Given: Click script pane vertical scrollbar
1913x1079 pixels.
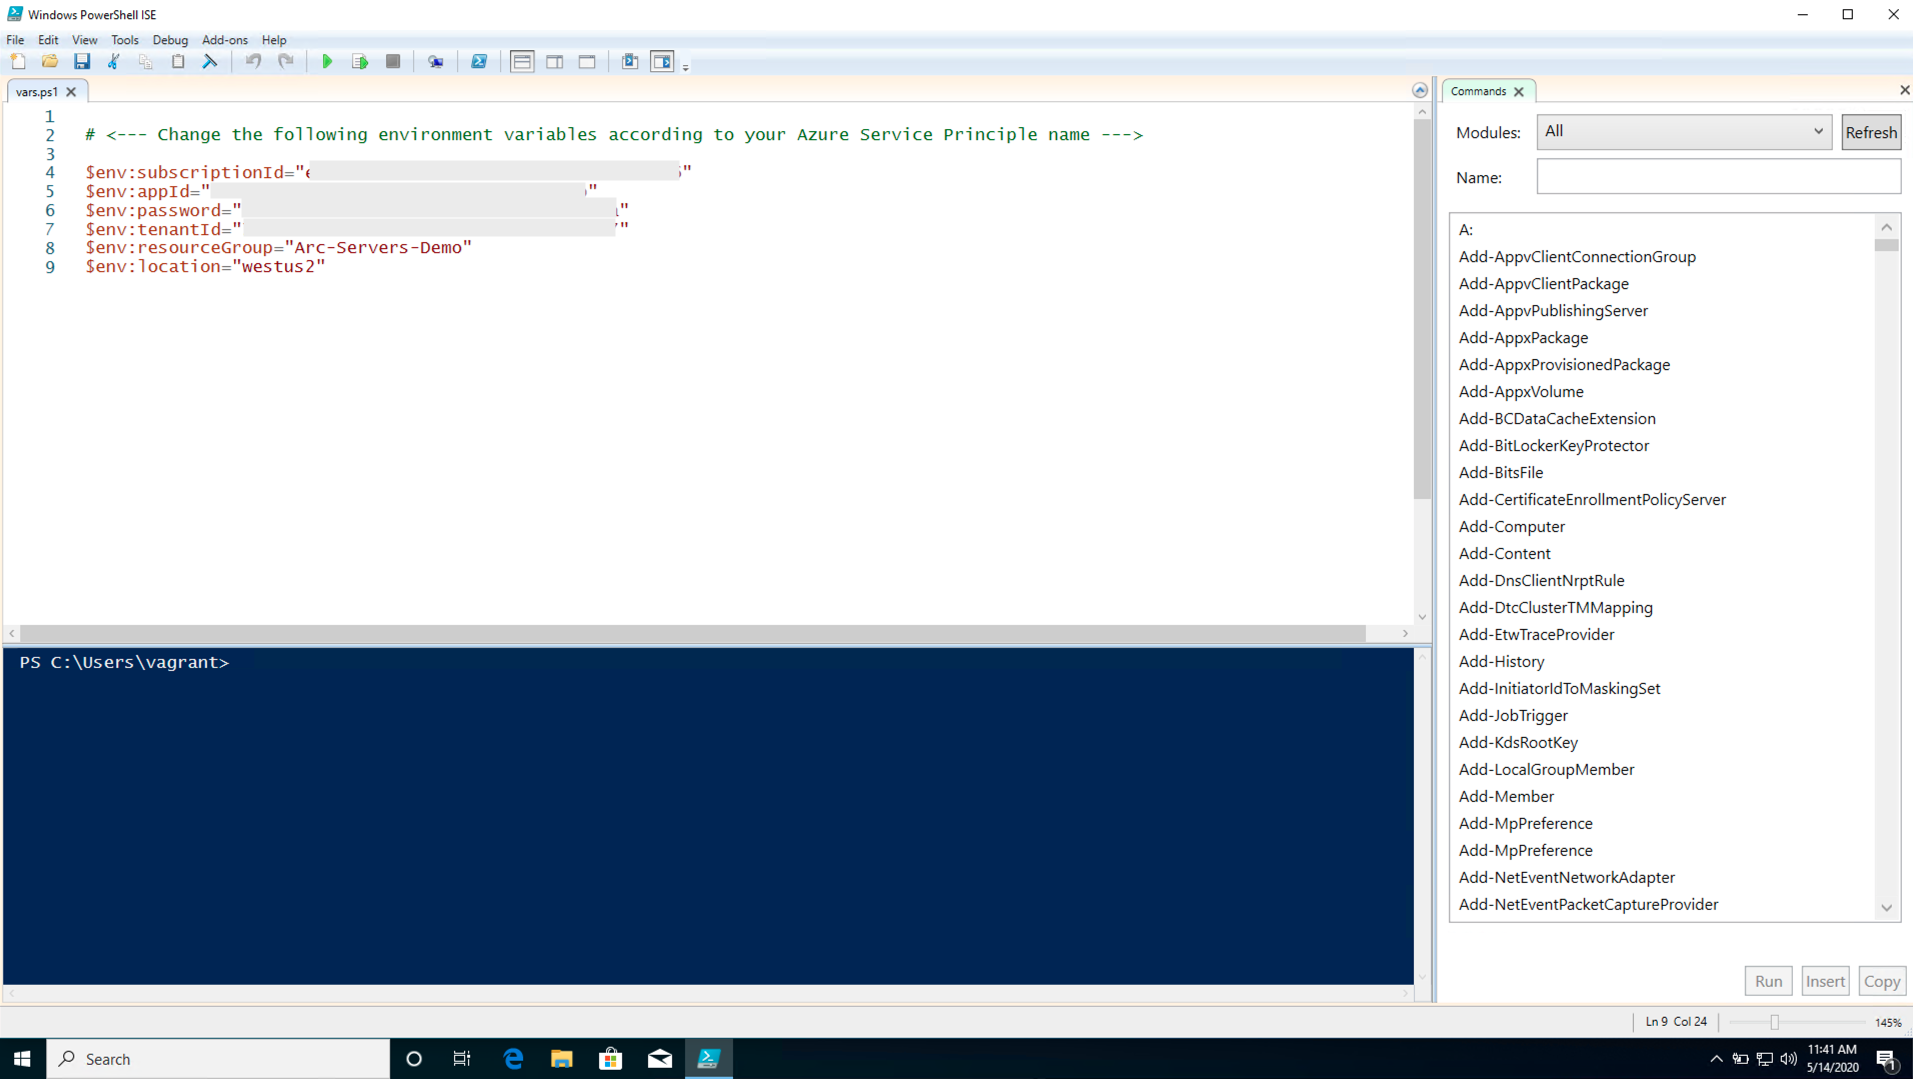Looking at the screenshot, I should point(1422,311).
